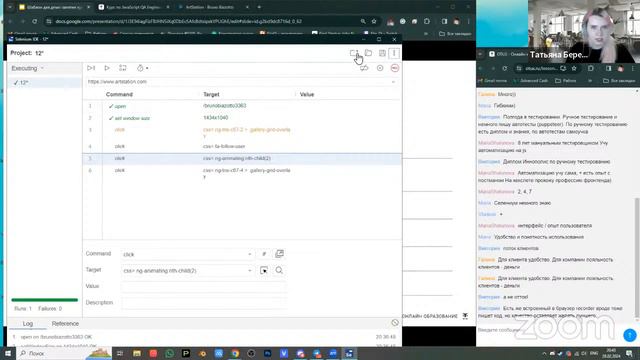Click select target in page icon

[x=264, y=270]
